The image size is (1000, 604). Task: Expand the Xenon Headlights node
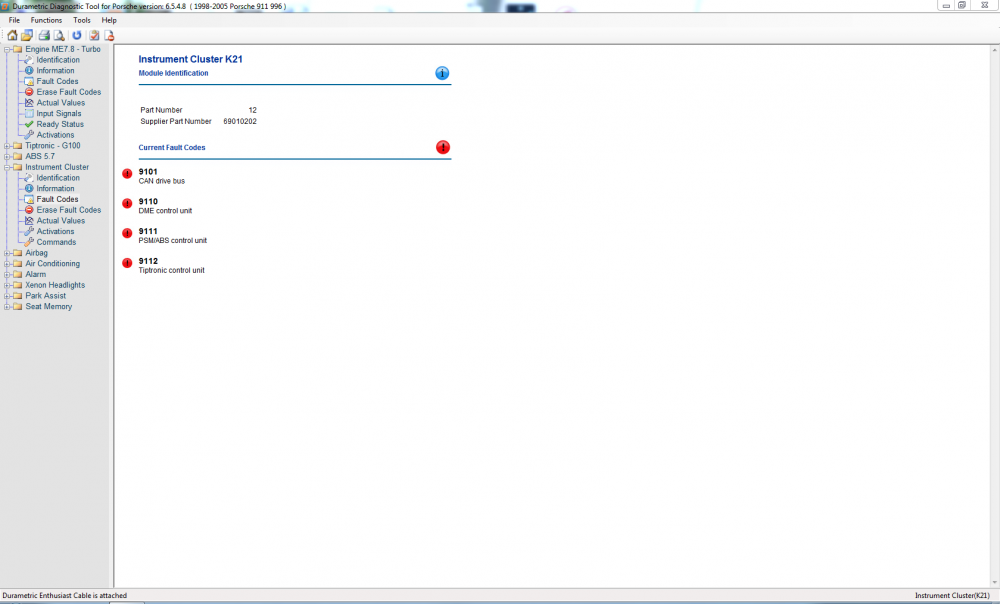[x=6, y=284]
